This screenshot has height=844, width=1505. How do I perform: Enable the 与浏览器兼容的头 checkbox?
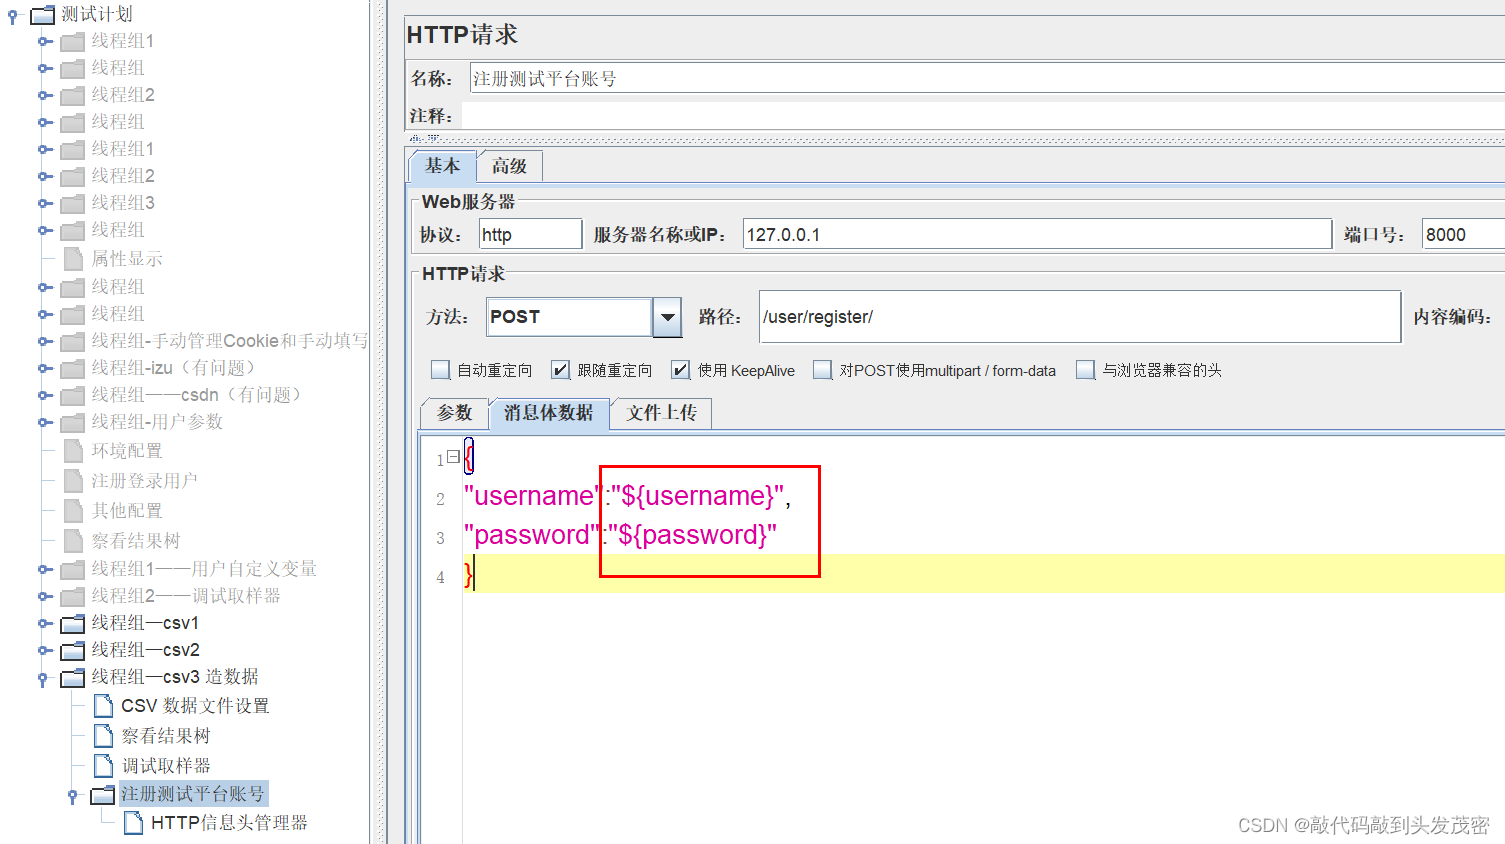point(1085,370)
